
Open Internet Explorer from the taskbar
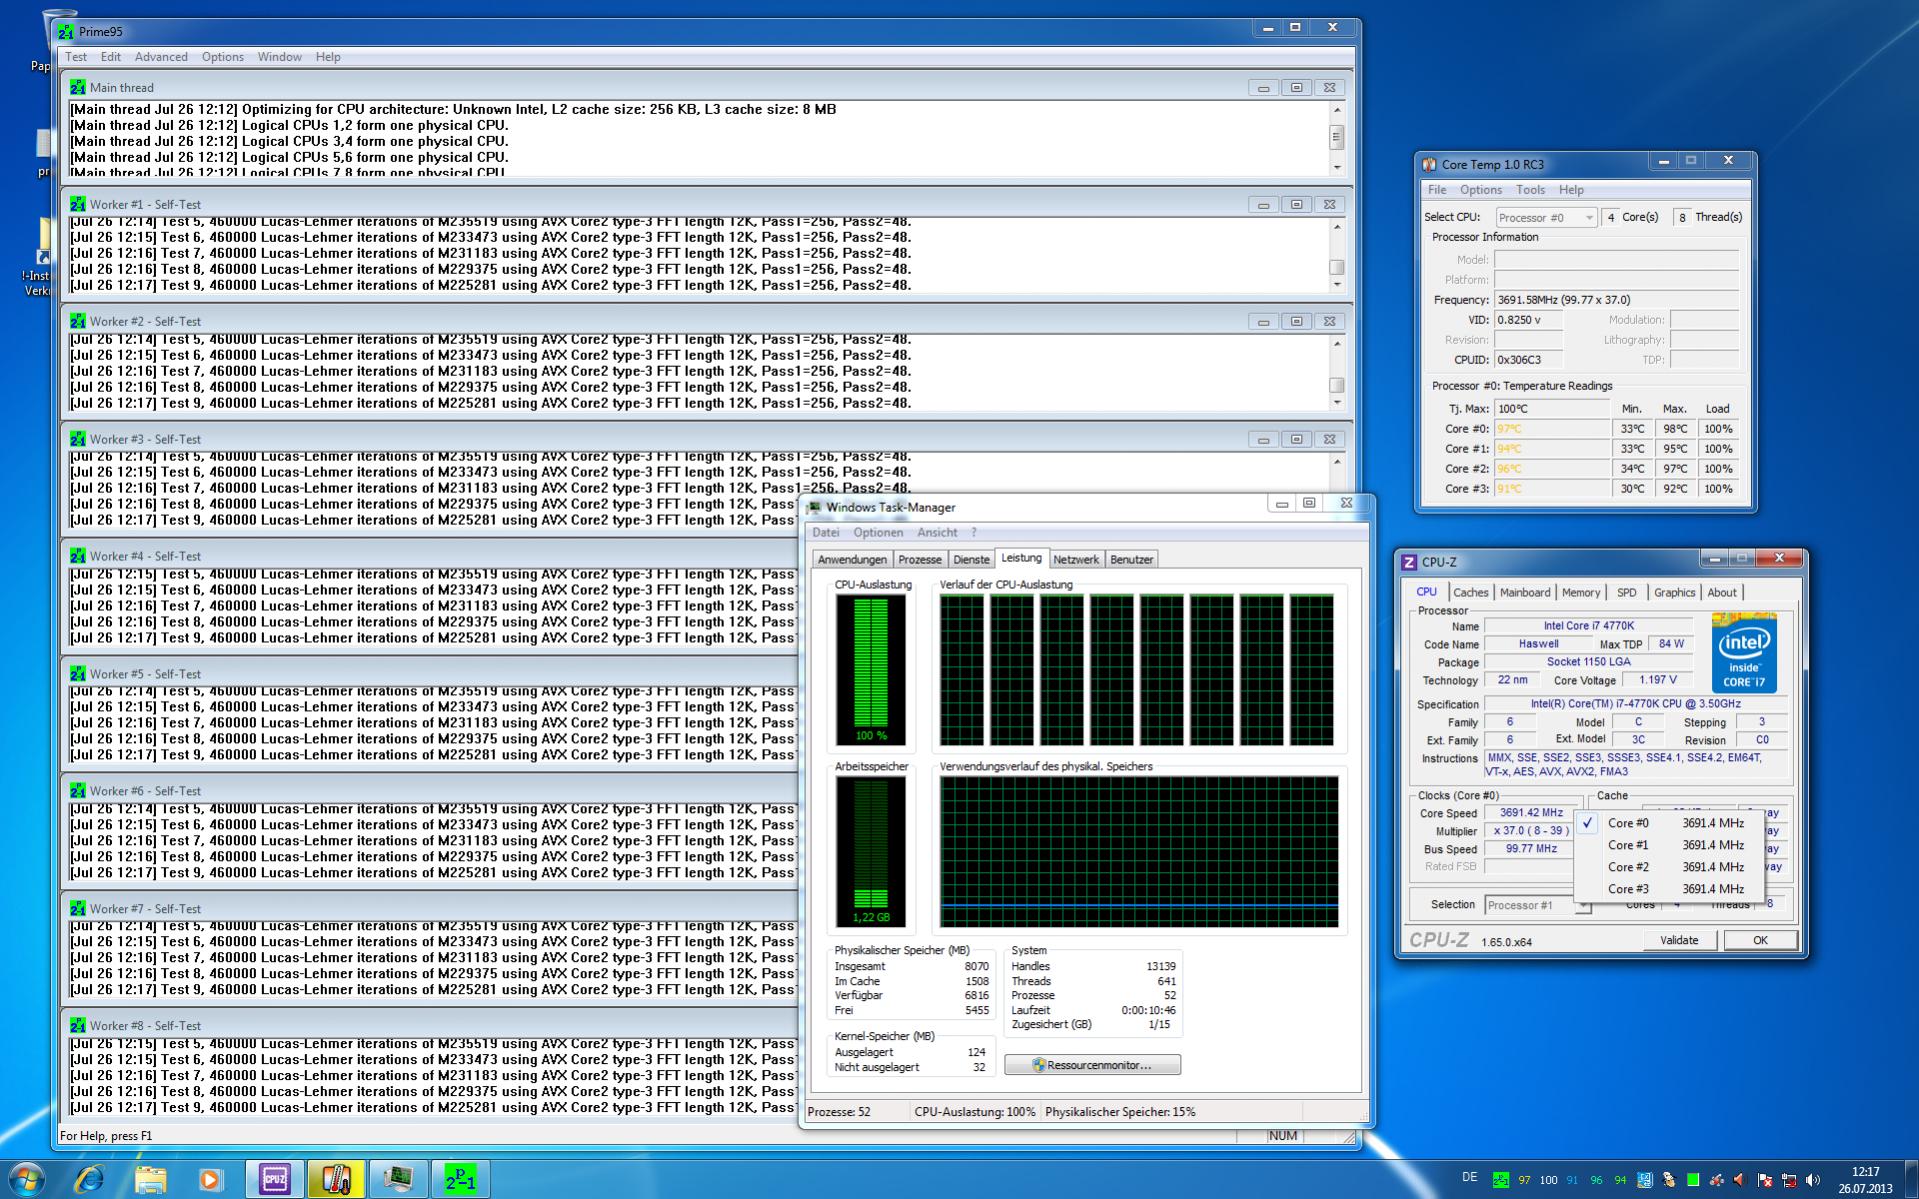(x=90, y=1180)
